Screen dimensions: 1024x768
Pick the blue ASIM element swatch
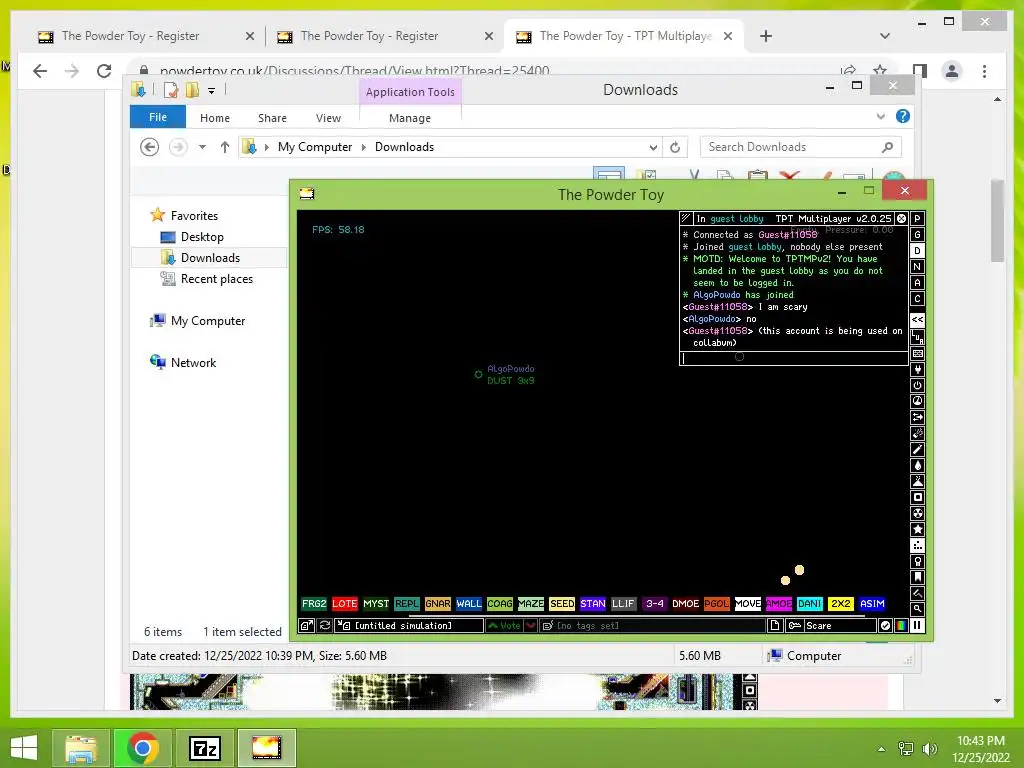[x=872, y=603]
